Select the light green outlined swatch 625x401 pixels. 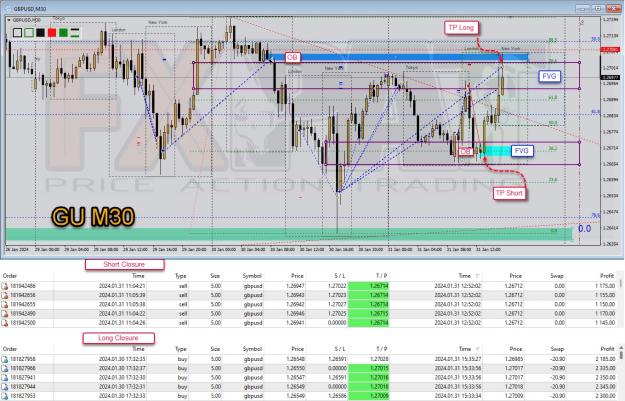click(x=29, y=33)
